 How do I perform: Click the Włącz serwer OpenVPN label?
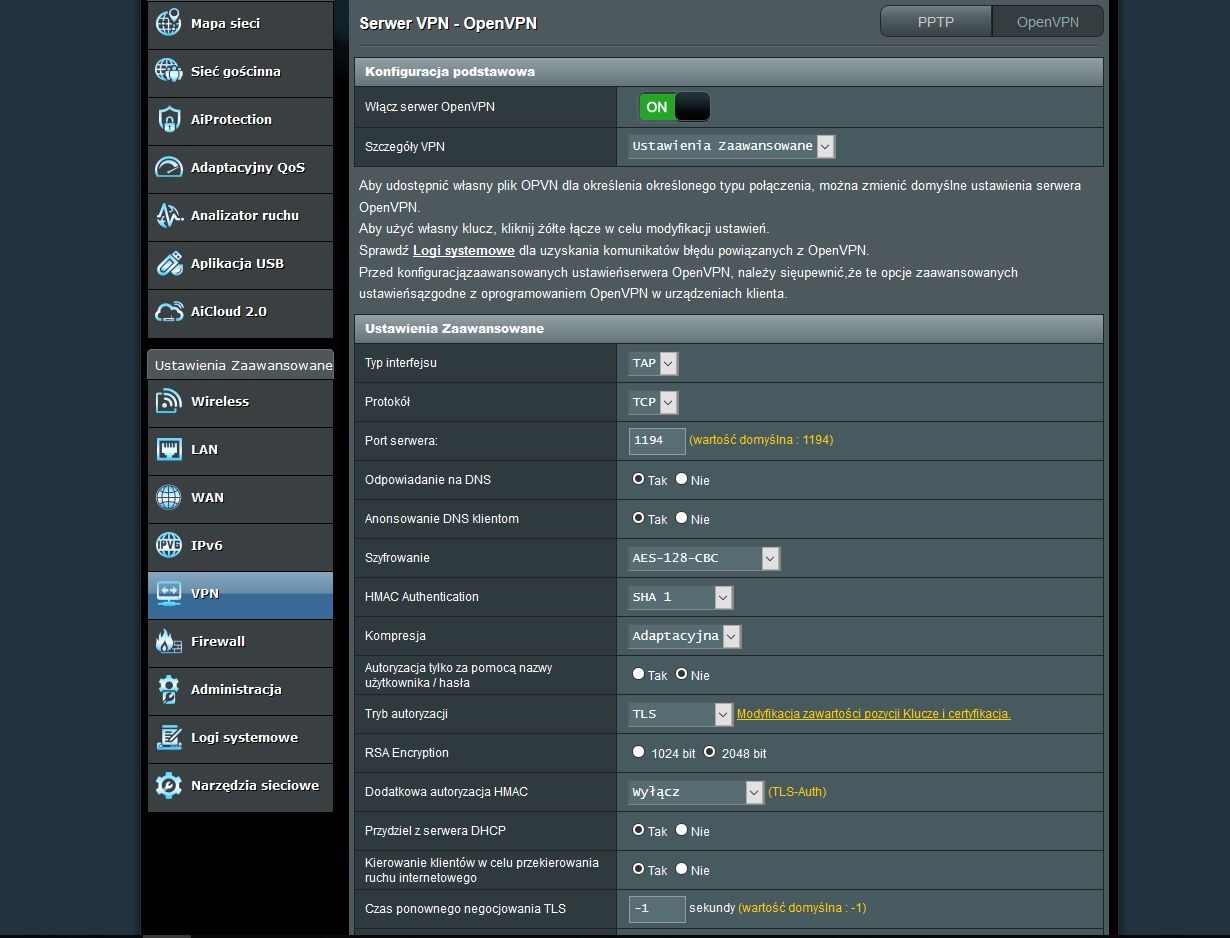pyautogui.click(x=430, y=107)
